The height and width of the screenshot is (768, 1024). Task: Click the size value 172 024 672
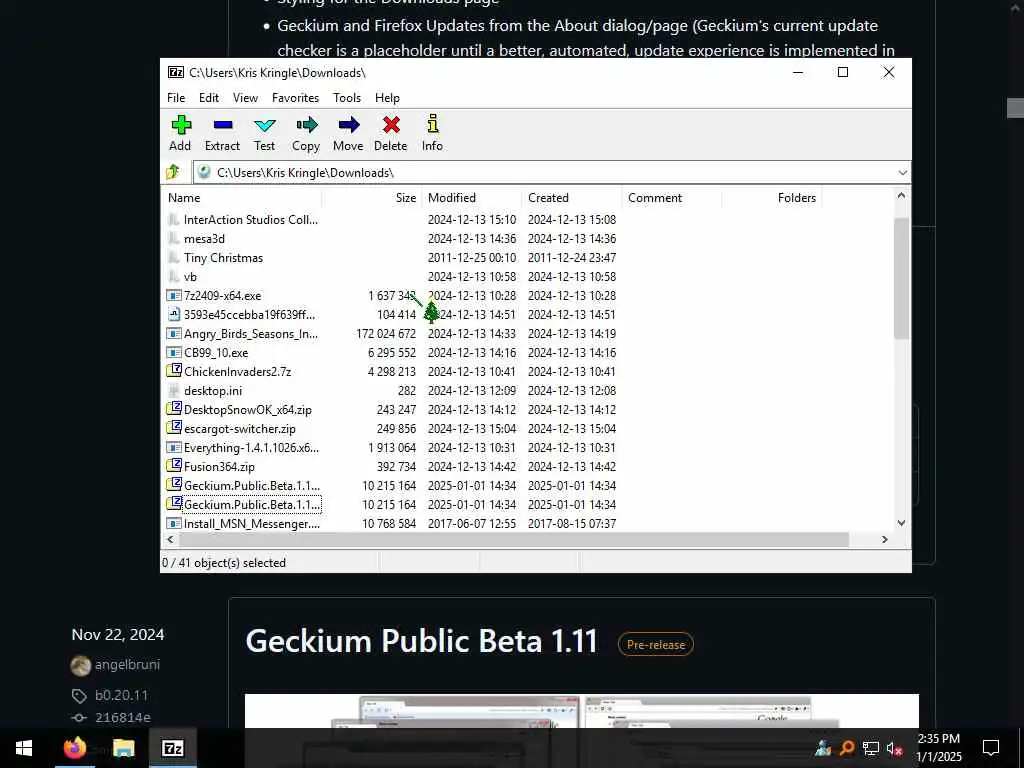click(x=386, y=334)
